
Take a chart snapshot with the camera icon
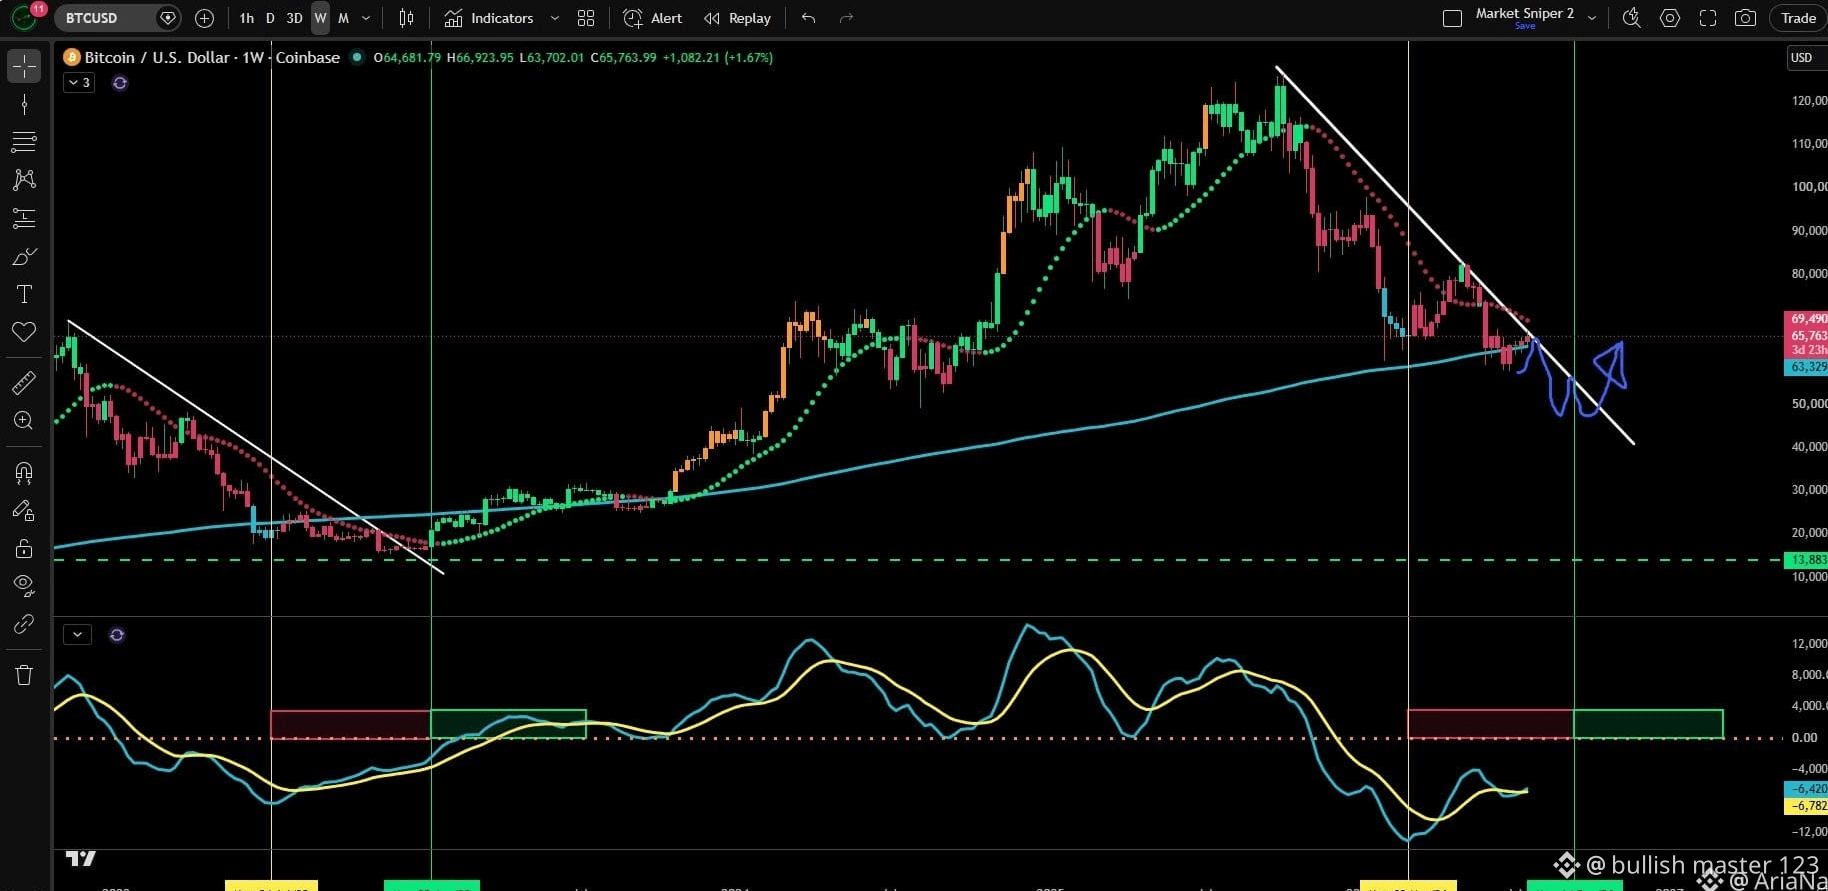coord(1745,18)
